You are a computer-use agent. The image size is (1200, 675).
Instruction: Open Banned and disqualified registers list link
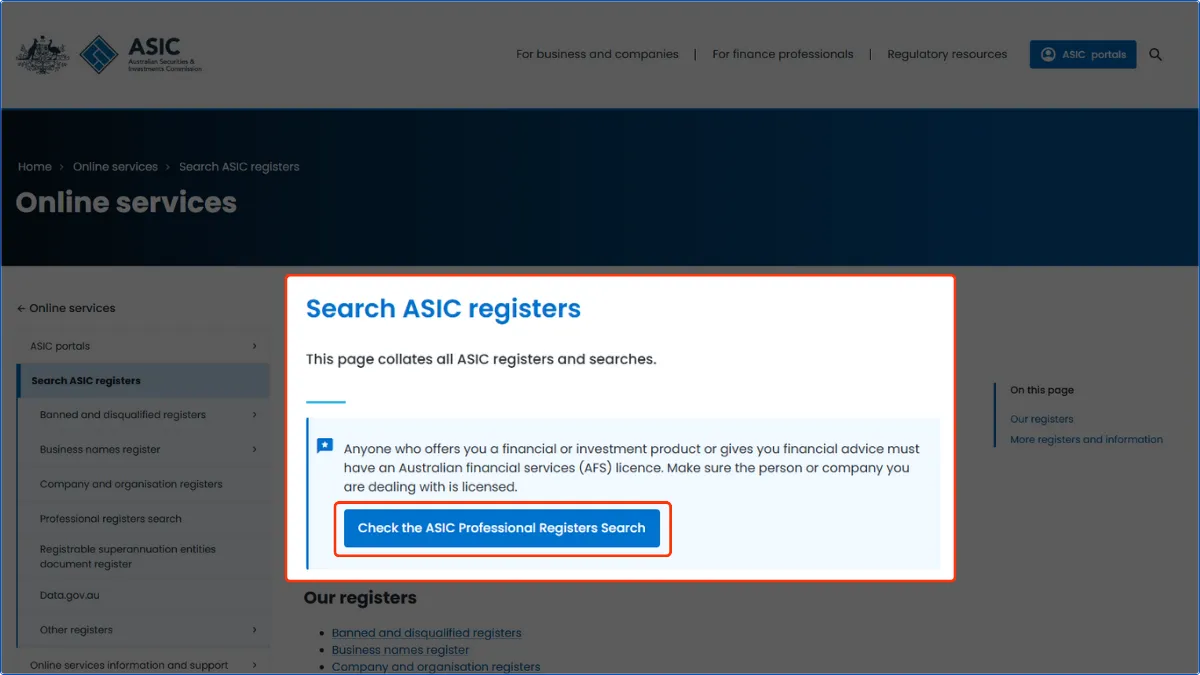pyautogui.click(x=427, y=633)
